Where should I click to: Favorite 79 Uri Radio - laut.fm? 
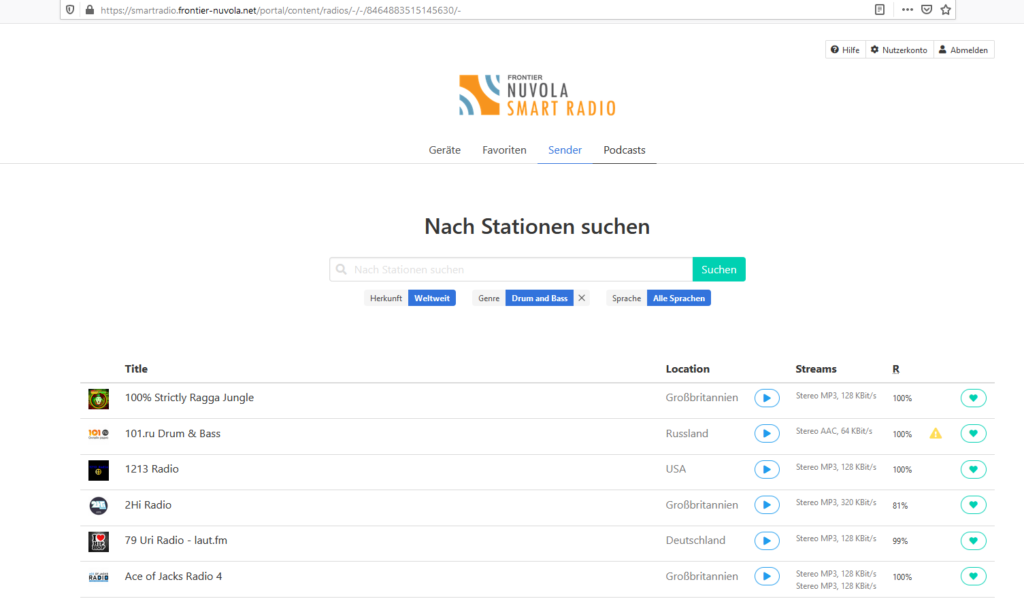pos(973,540)
